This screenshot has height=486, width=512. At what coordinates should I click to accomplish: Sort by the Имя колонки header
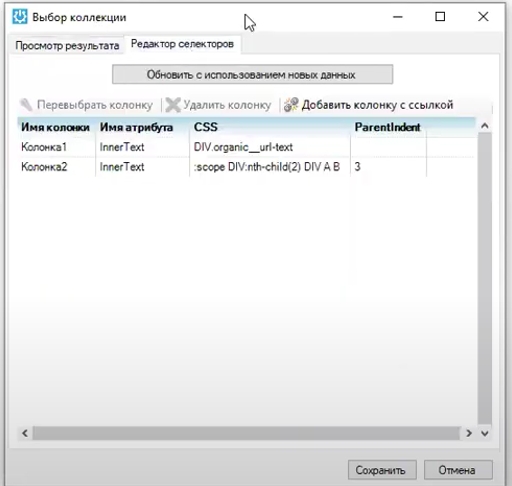(56, 127)
